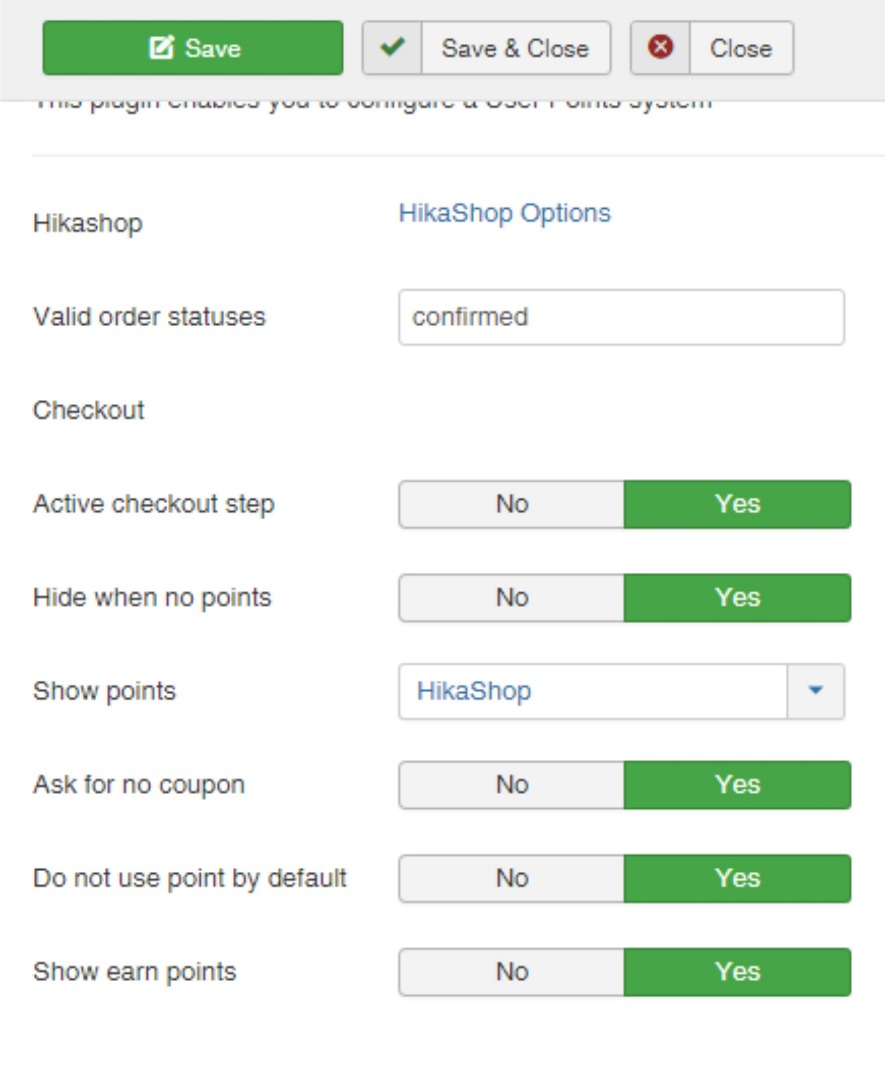Viewport: 885px width, 1080px height.
Task: Open the HikaShop Options link
Action: coord(504,213)
